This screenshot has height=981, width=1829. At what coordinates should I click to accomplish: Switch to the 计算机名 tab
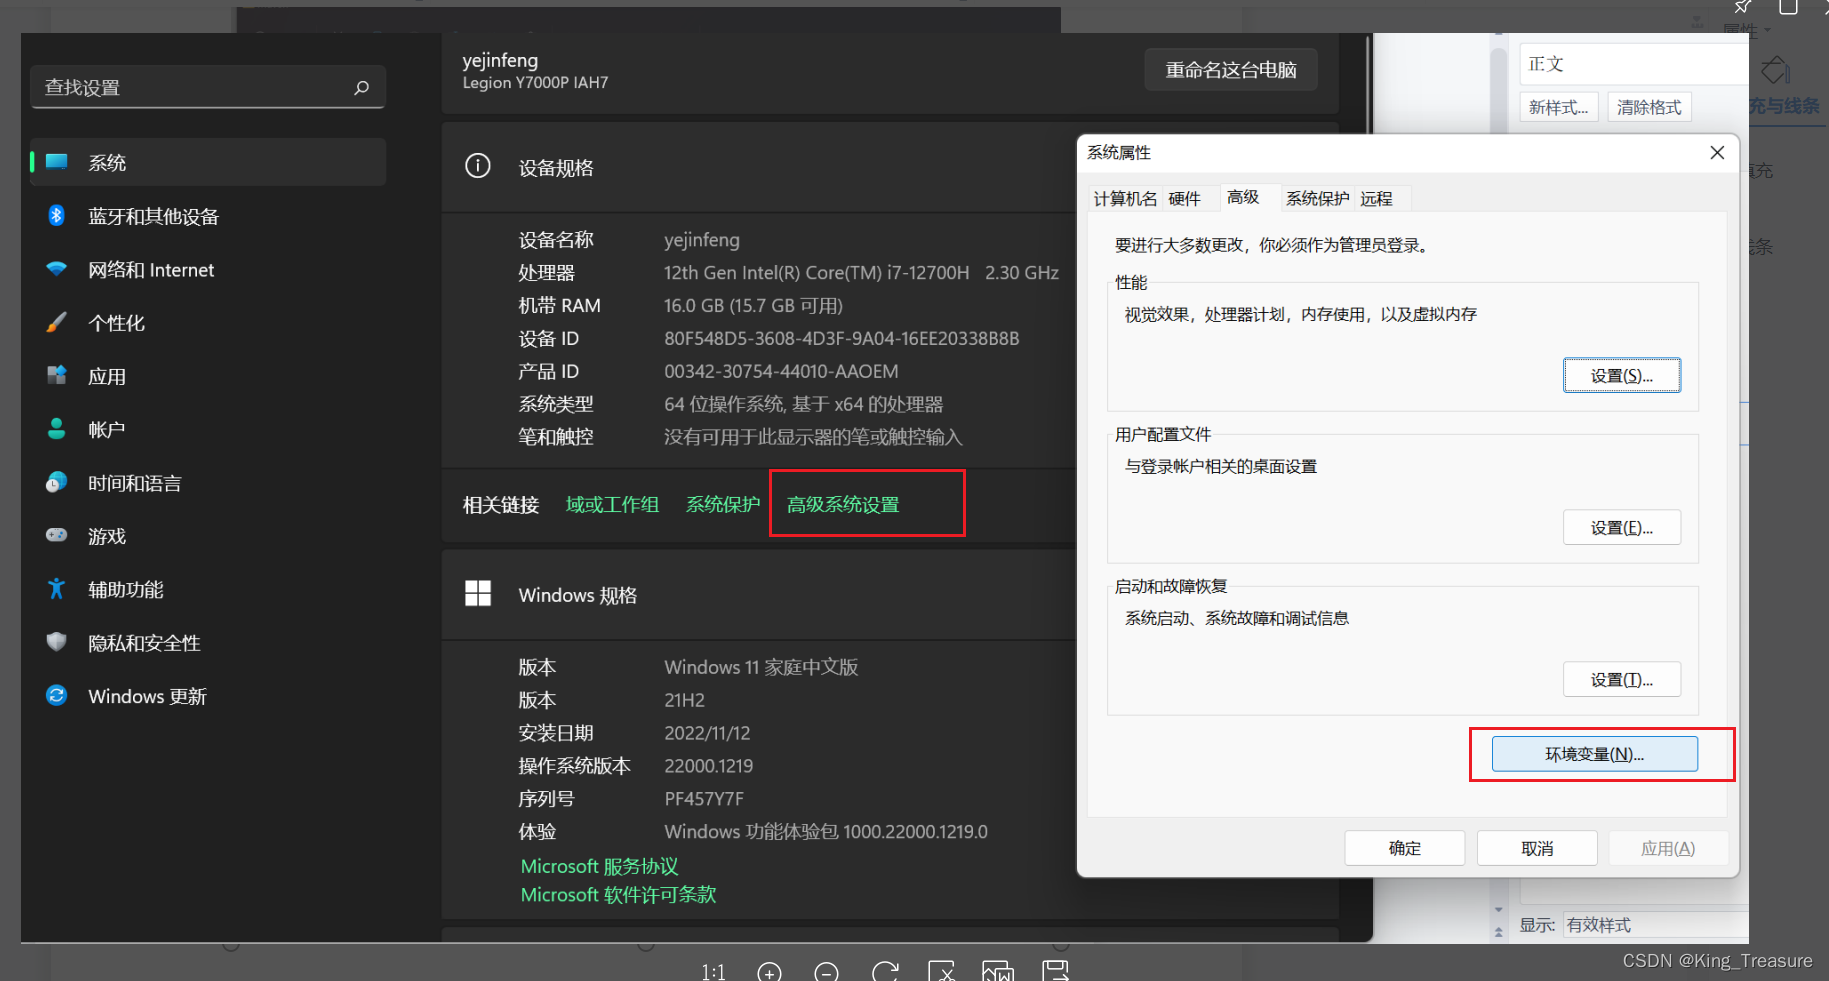tap(1125, 199)
